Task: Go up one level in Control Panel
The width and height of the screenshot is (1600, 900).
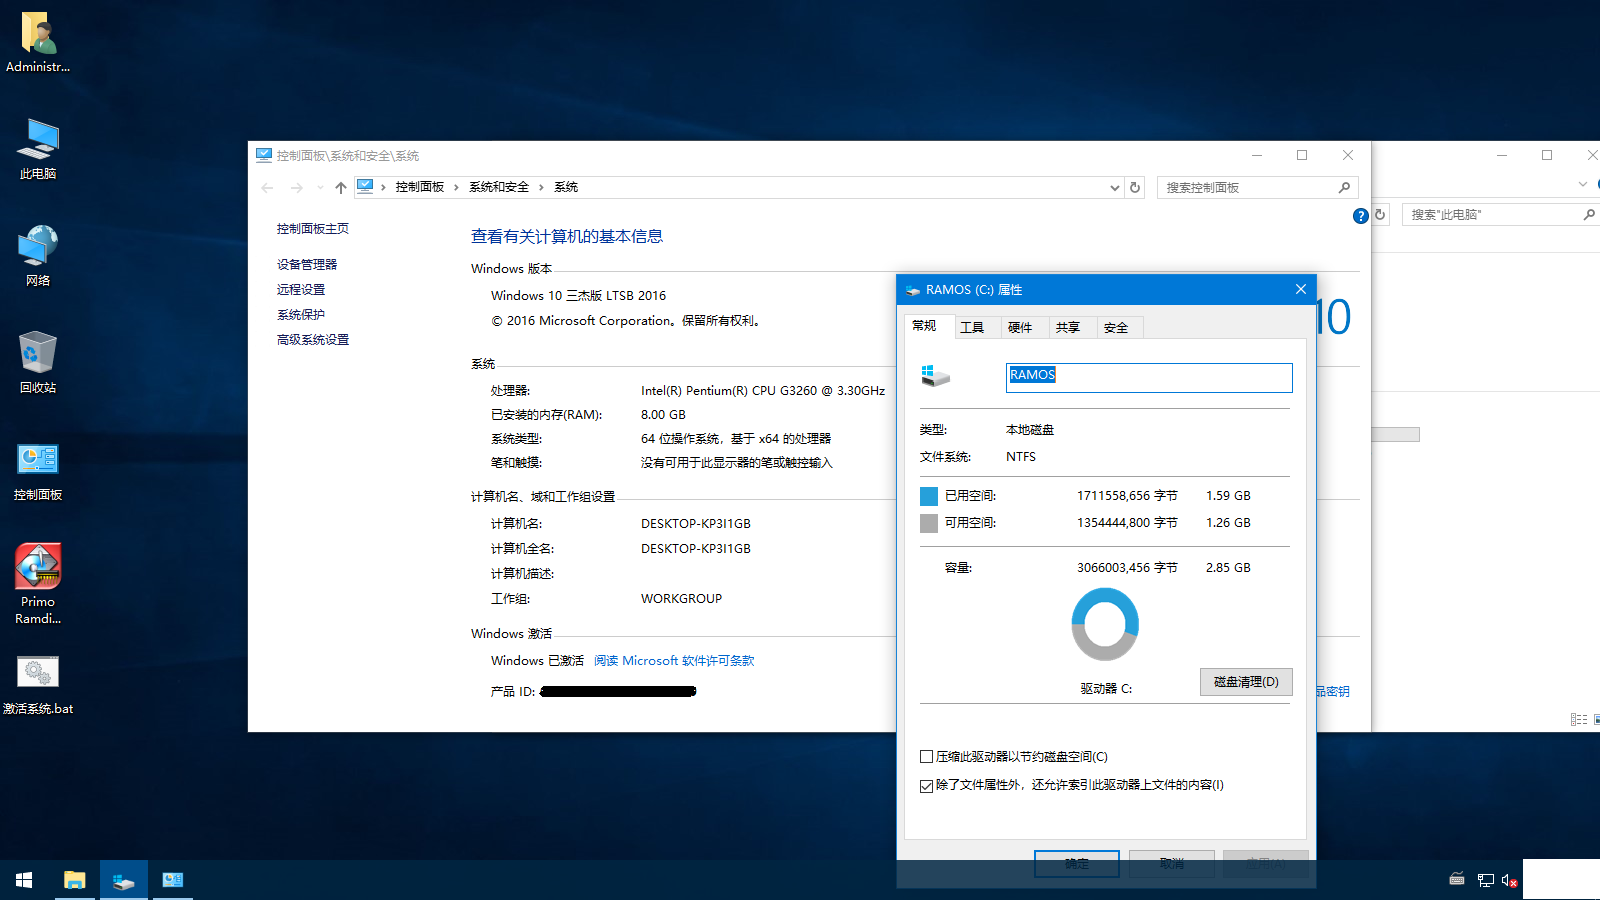Action: pos(341,188)
